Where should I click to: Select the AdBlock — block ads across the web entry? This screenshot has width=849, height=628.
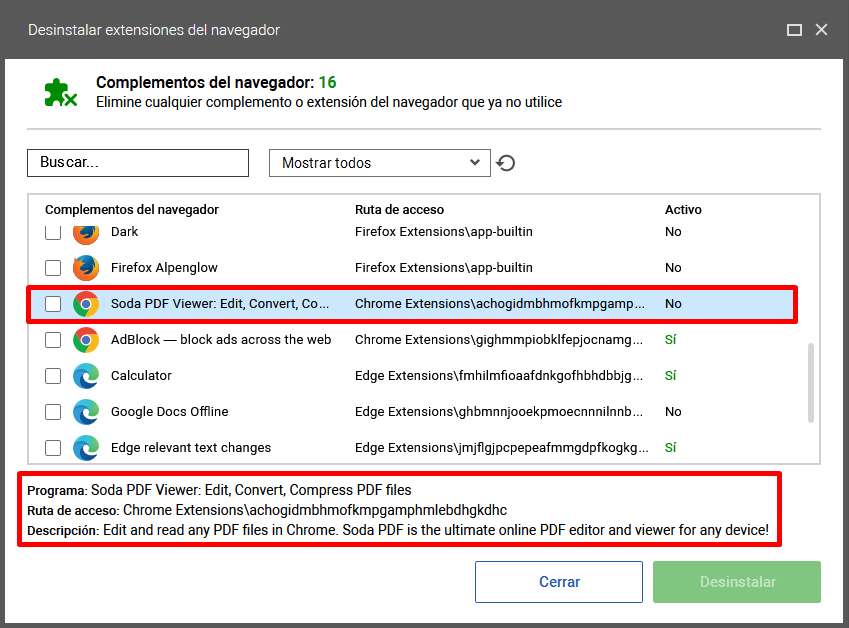[x=221, y=339]
